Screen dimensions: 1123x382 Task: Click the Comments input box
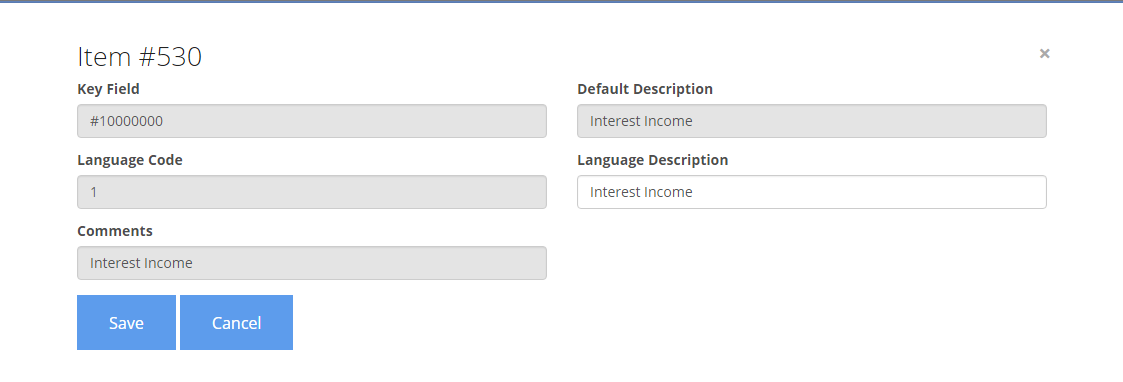point(312,263)
